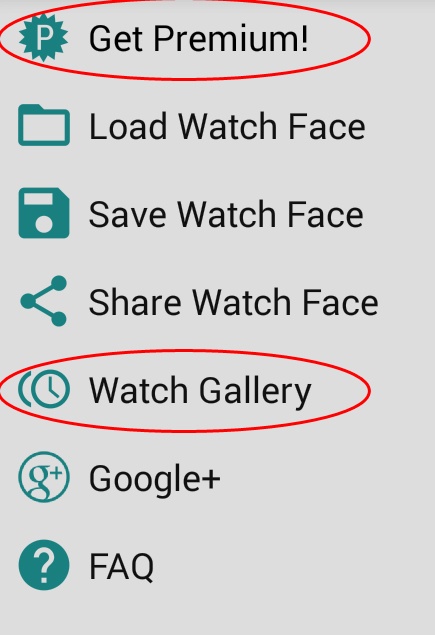Choose Save Watch Face

click(218, 214)
